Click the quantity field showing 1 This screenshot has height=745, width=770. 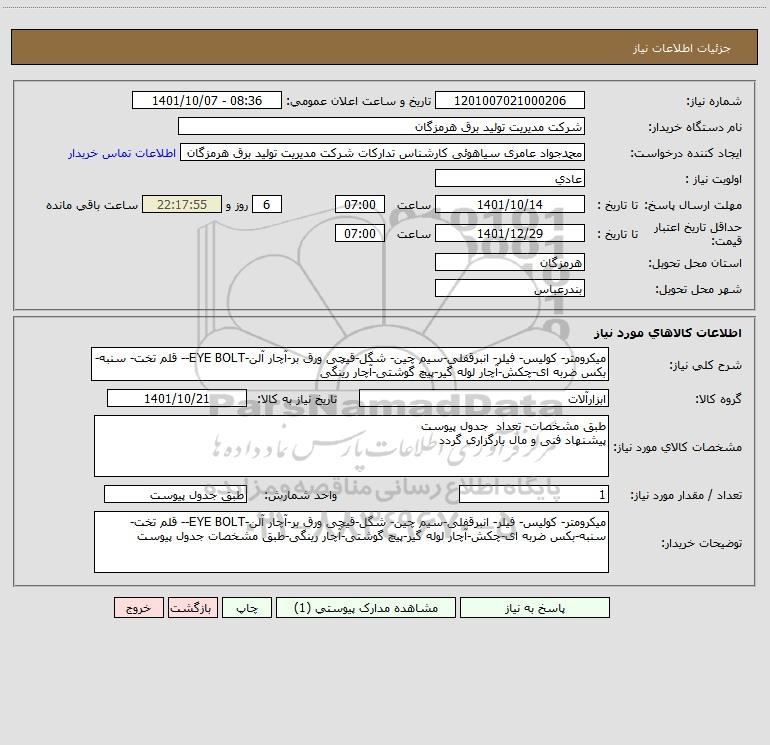point(534,494)
